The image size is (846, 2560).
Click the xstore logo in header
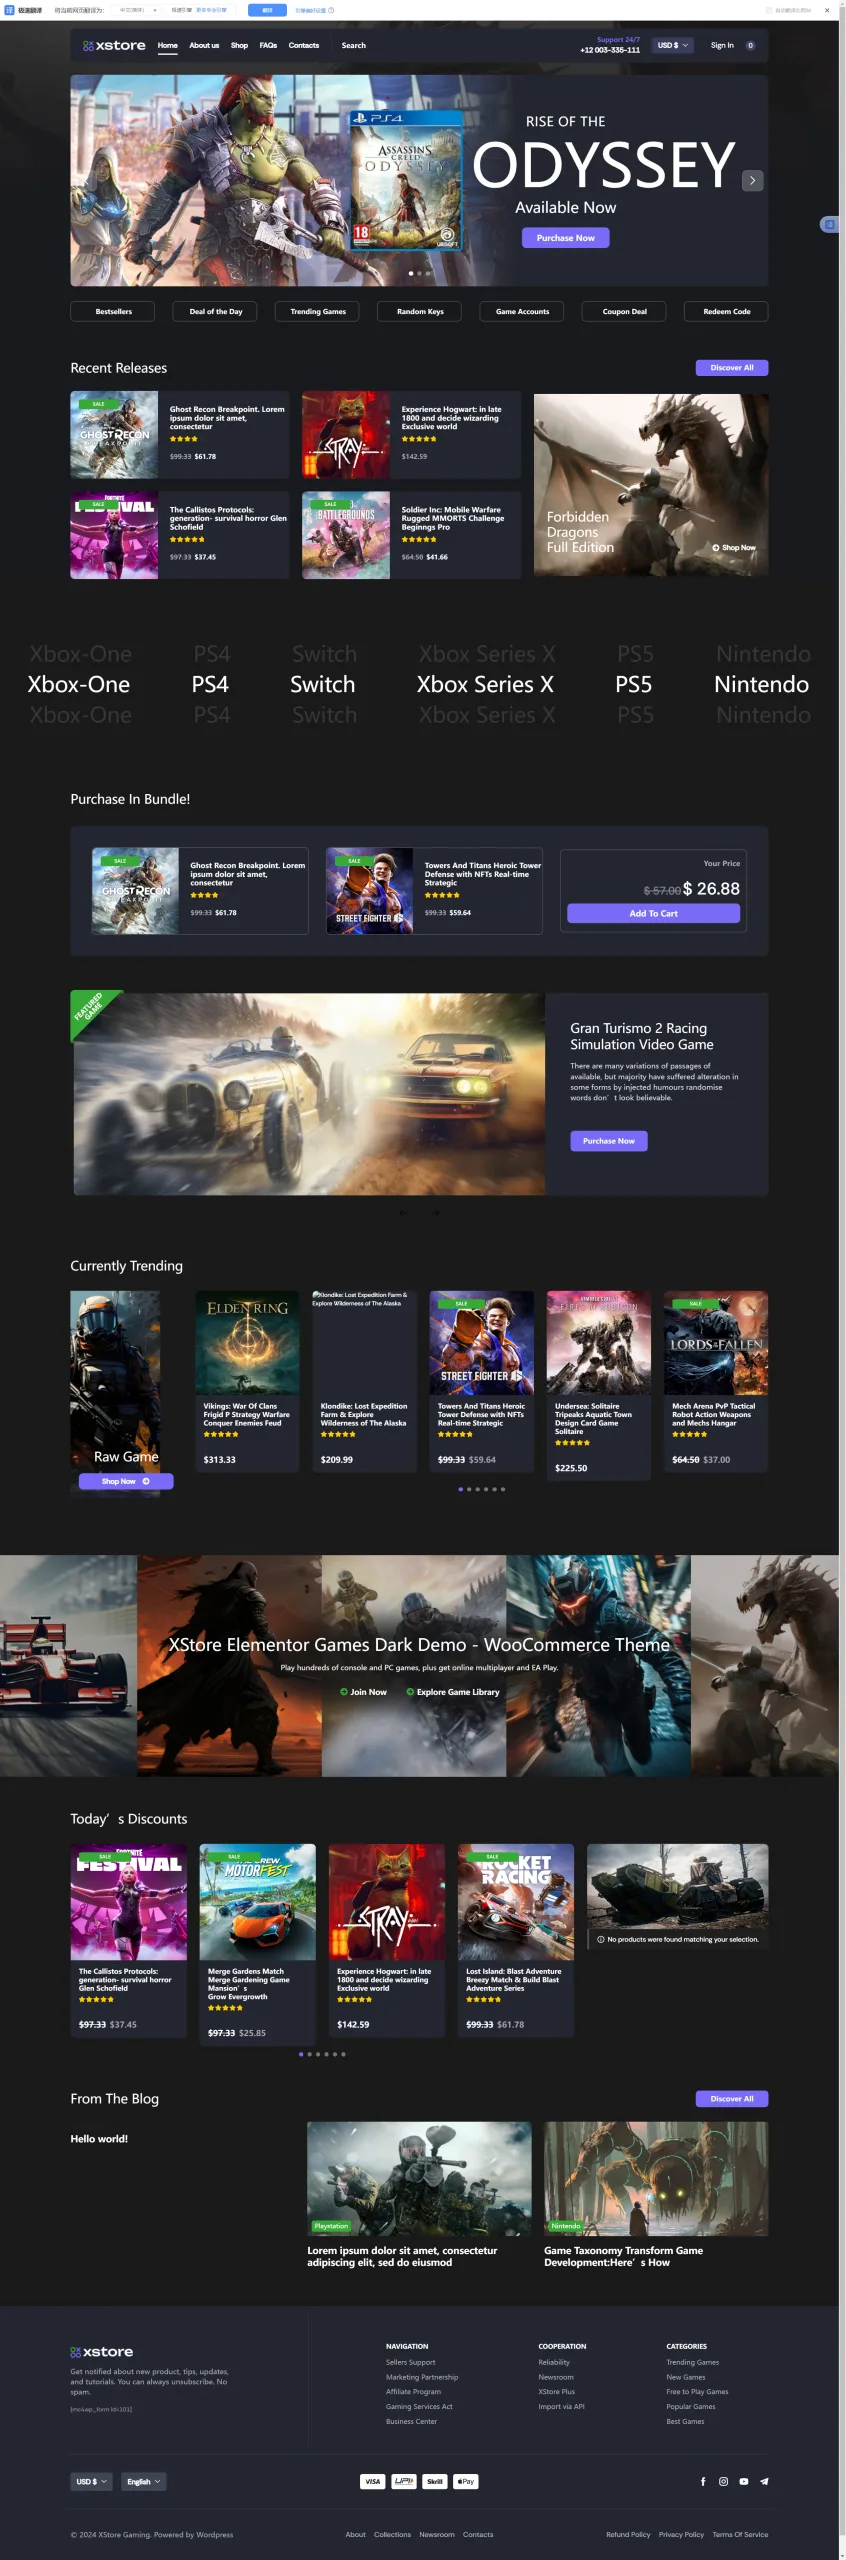[114, 46]
